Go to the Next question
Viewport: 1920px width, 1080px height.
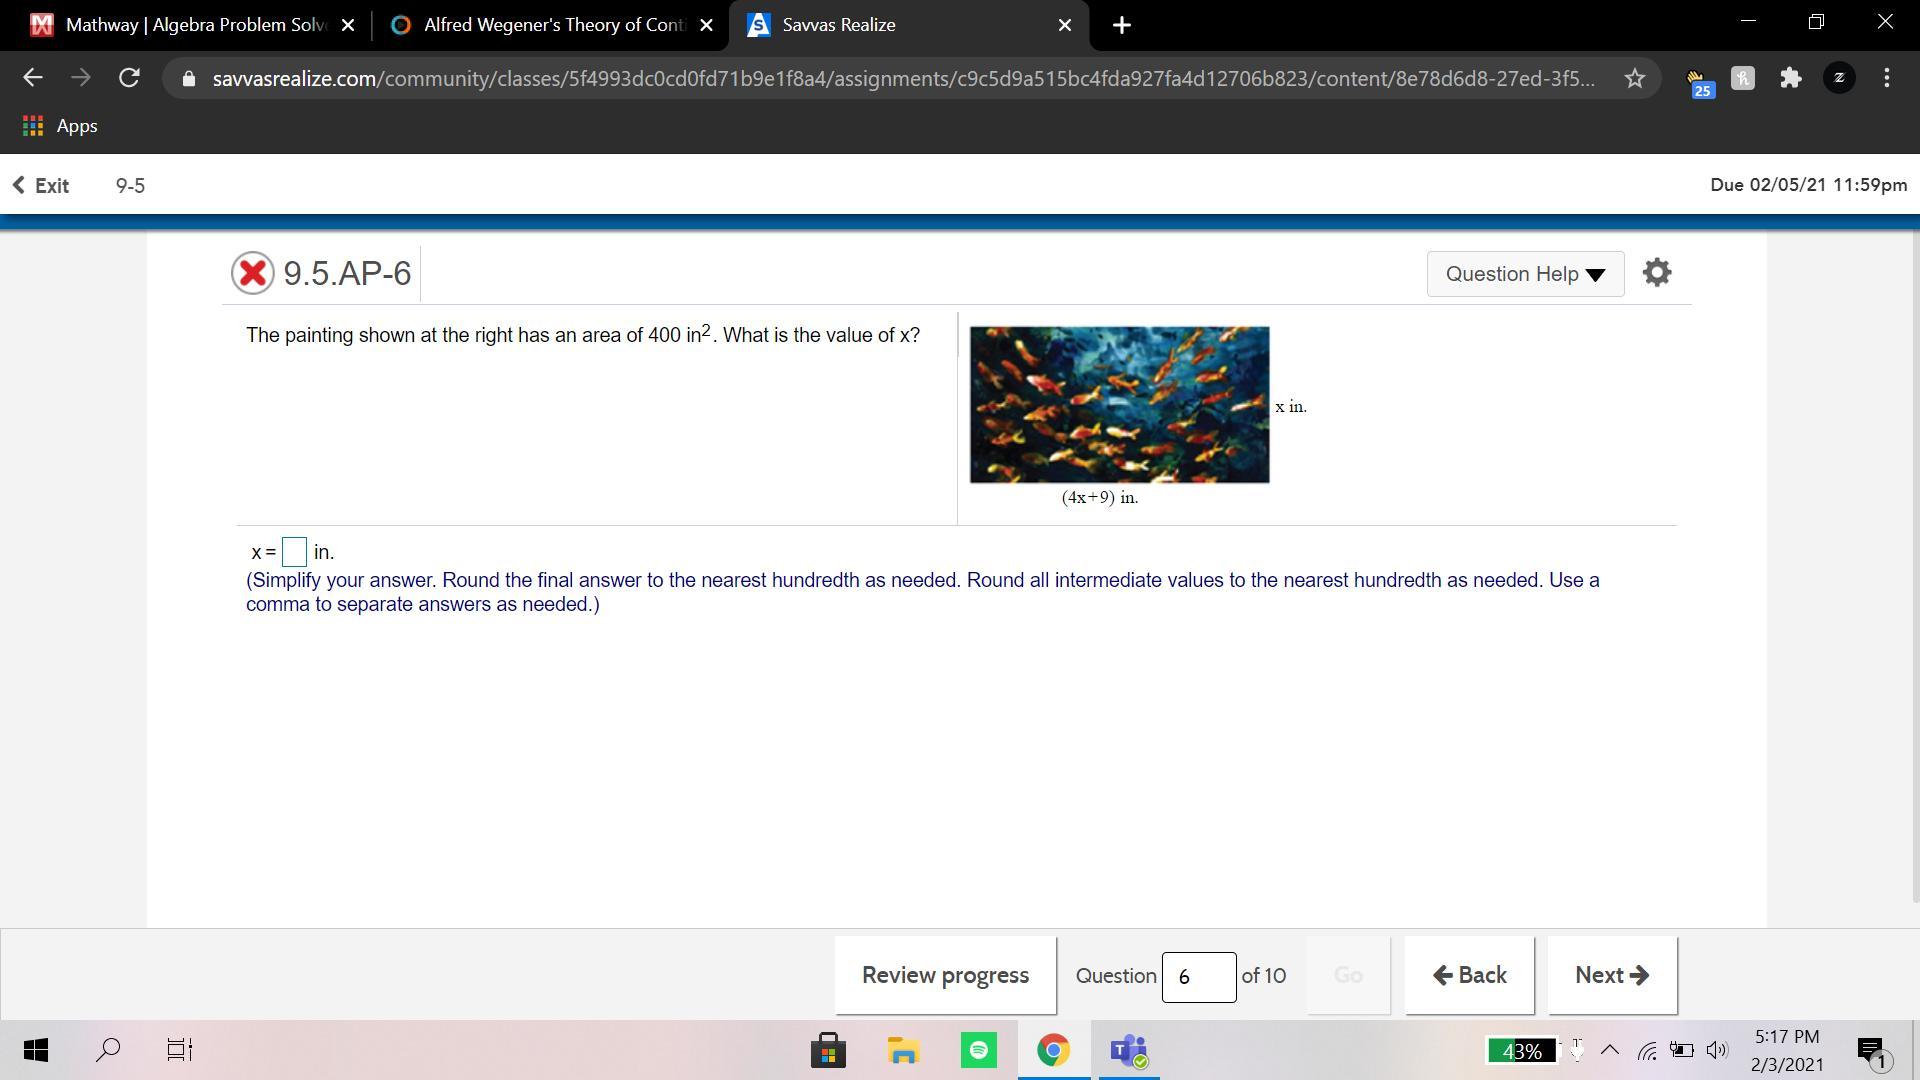[x=1611, y=975]
